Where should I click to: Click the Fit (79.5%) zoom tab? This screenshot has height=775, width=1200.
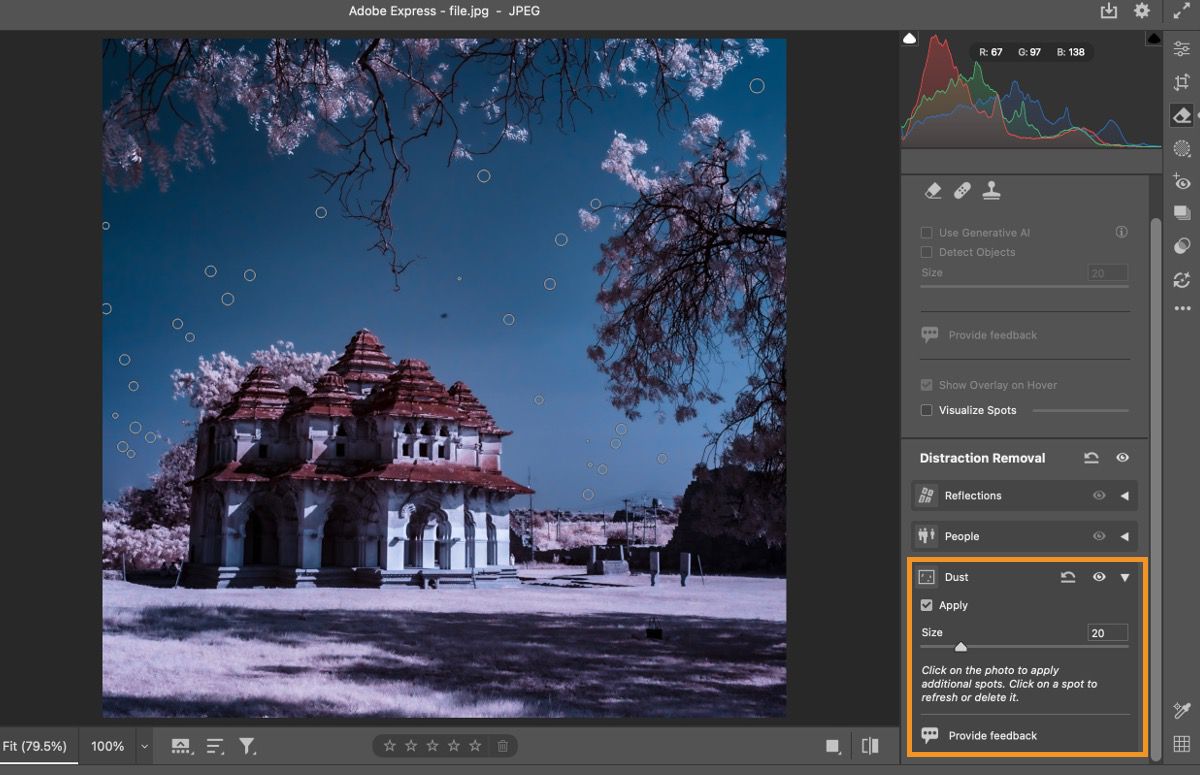pos(33,745)
